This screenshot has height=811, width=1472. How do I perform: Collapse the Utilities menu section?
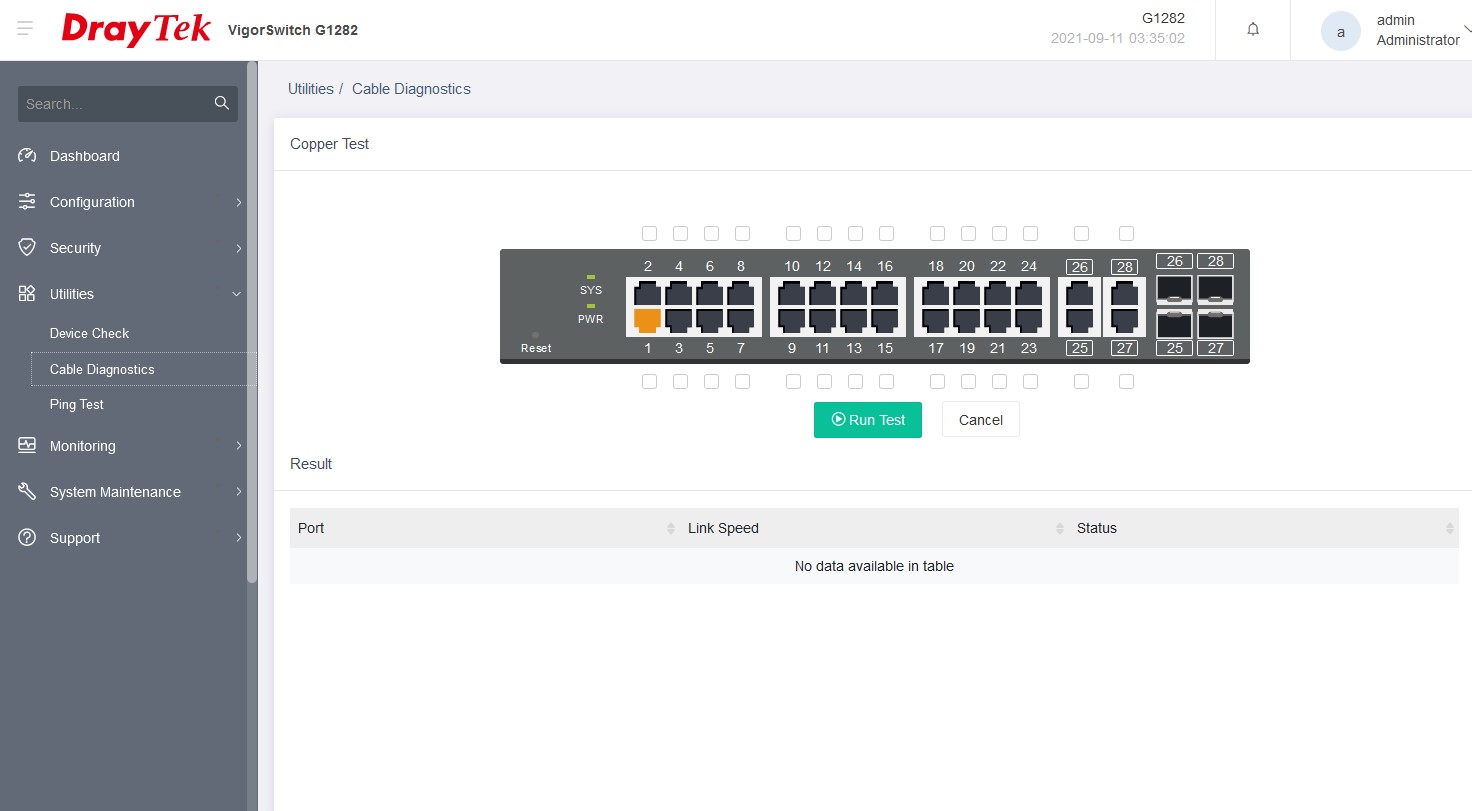pos(72,294)
